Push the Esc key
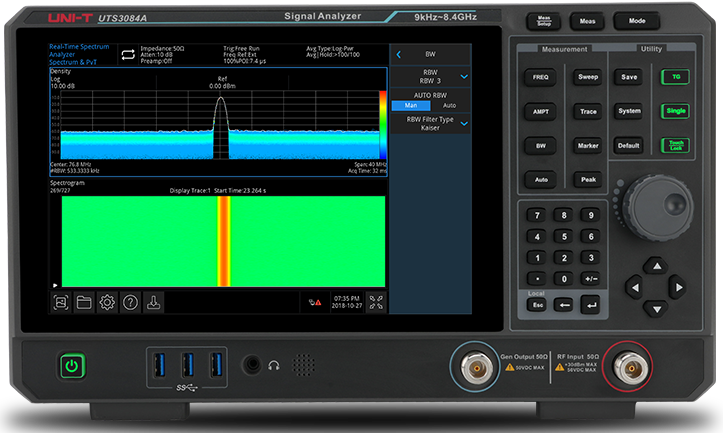 537,304
